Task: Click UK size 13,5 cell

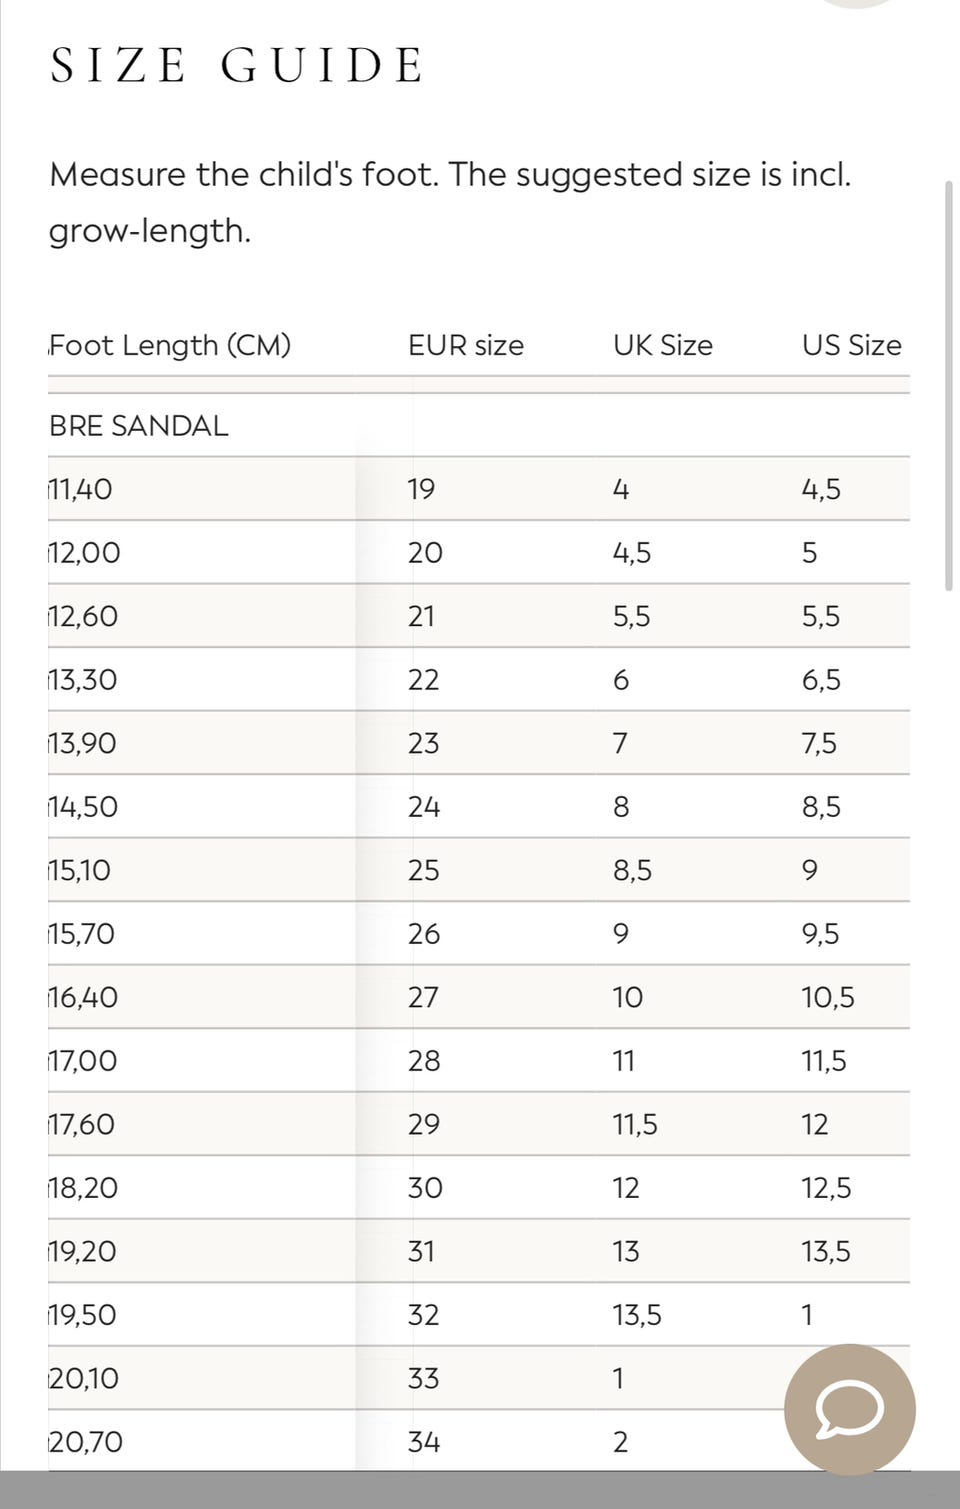Action: tap(637, 1315)
